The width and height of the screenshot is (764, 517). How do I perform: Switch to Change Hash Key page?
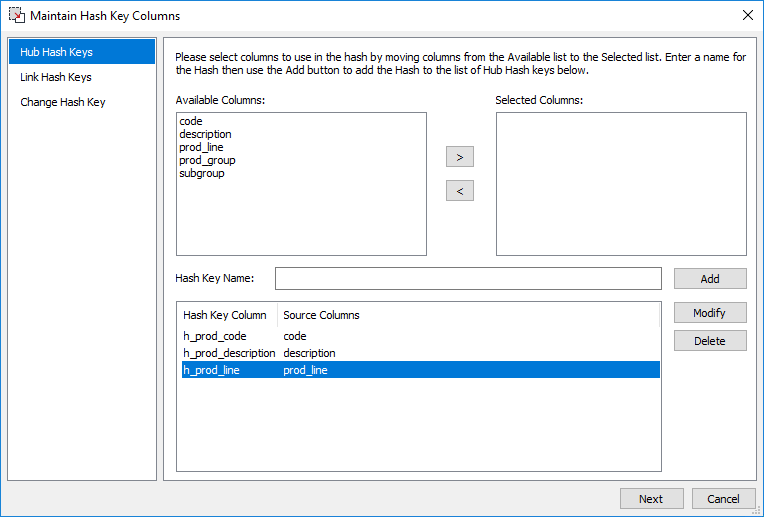click(62, 102)
